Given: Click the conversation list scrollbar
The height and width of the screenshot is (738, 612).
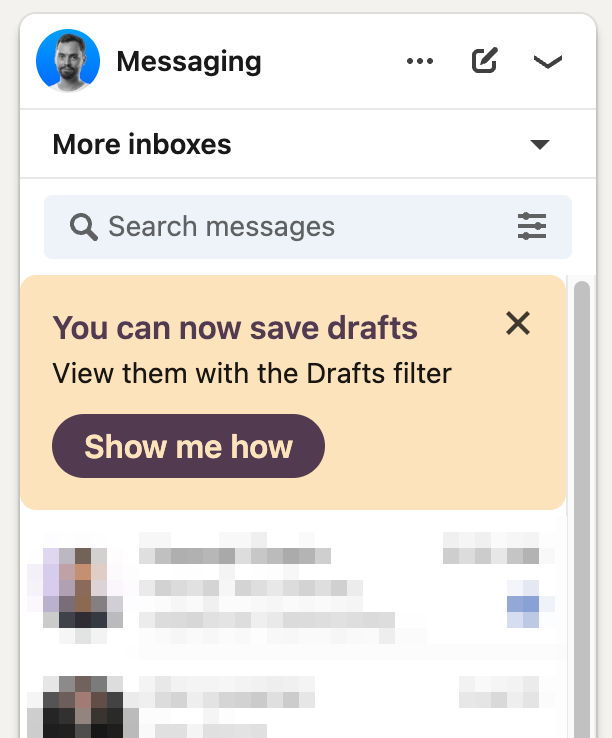Looking at the screenshot, I should pyautogui.click(x=581, y=500).
